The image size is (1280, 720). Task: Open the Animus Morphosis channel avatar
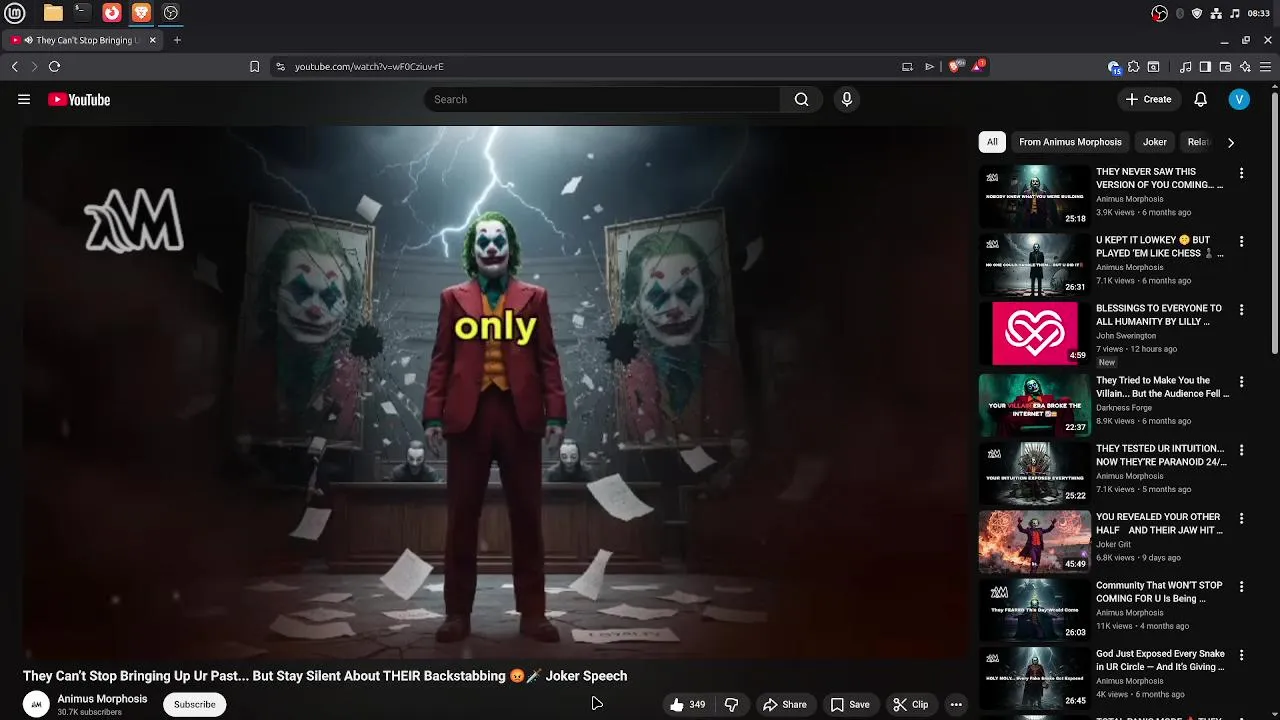[x=36, y=704]
